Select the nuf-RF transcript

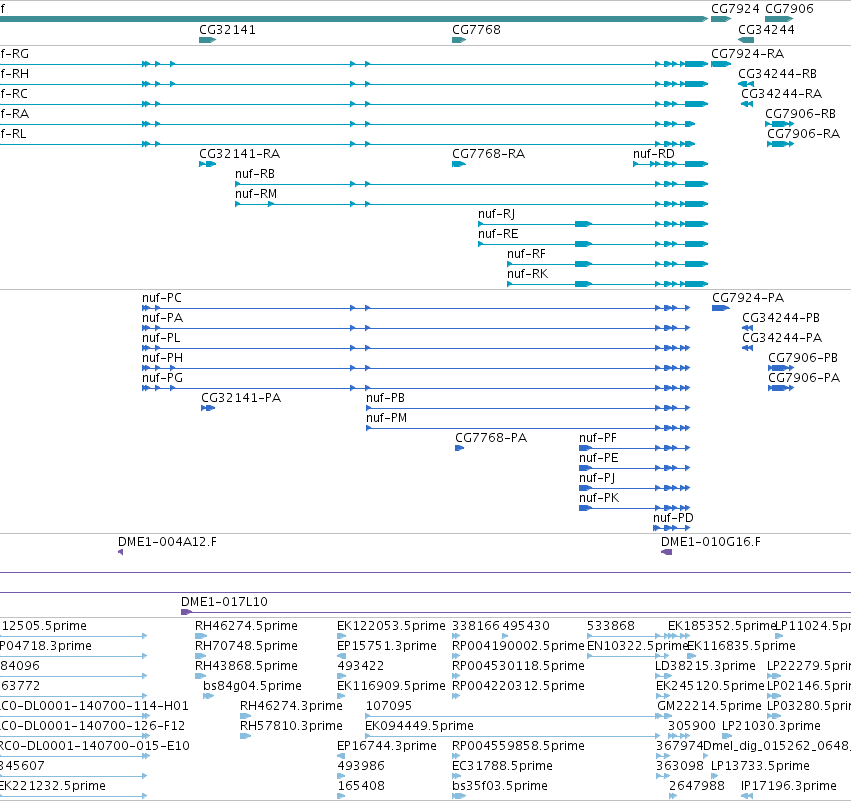[526, 255]
